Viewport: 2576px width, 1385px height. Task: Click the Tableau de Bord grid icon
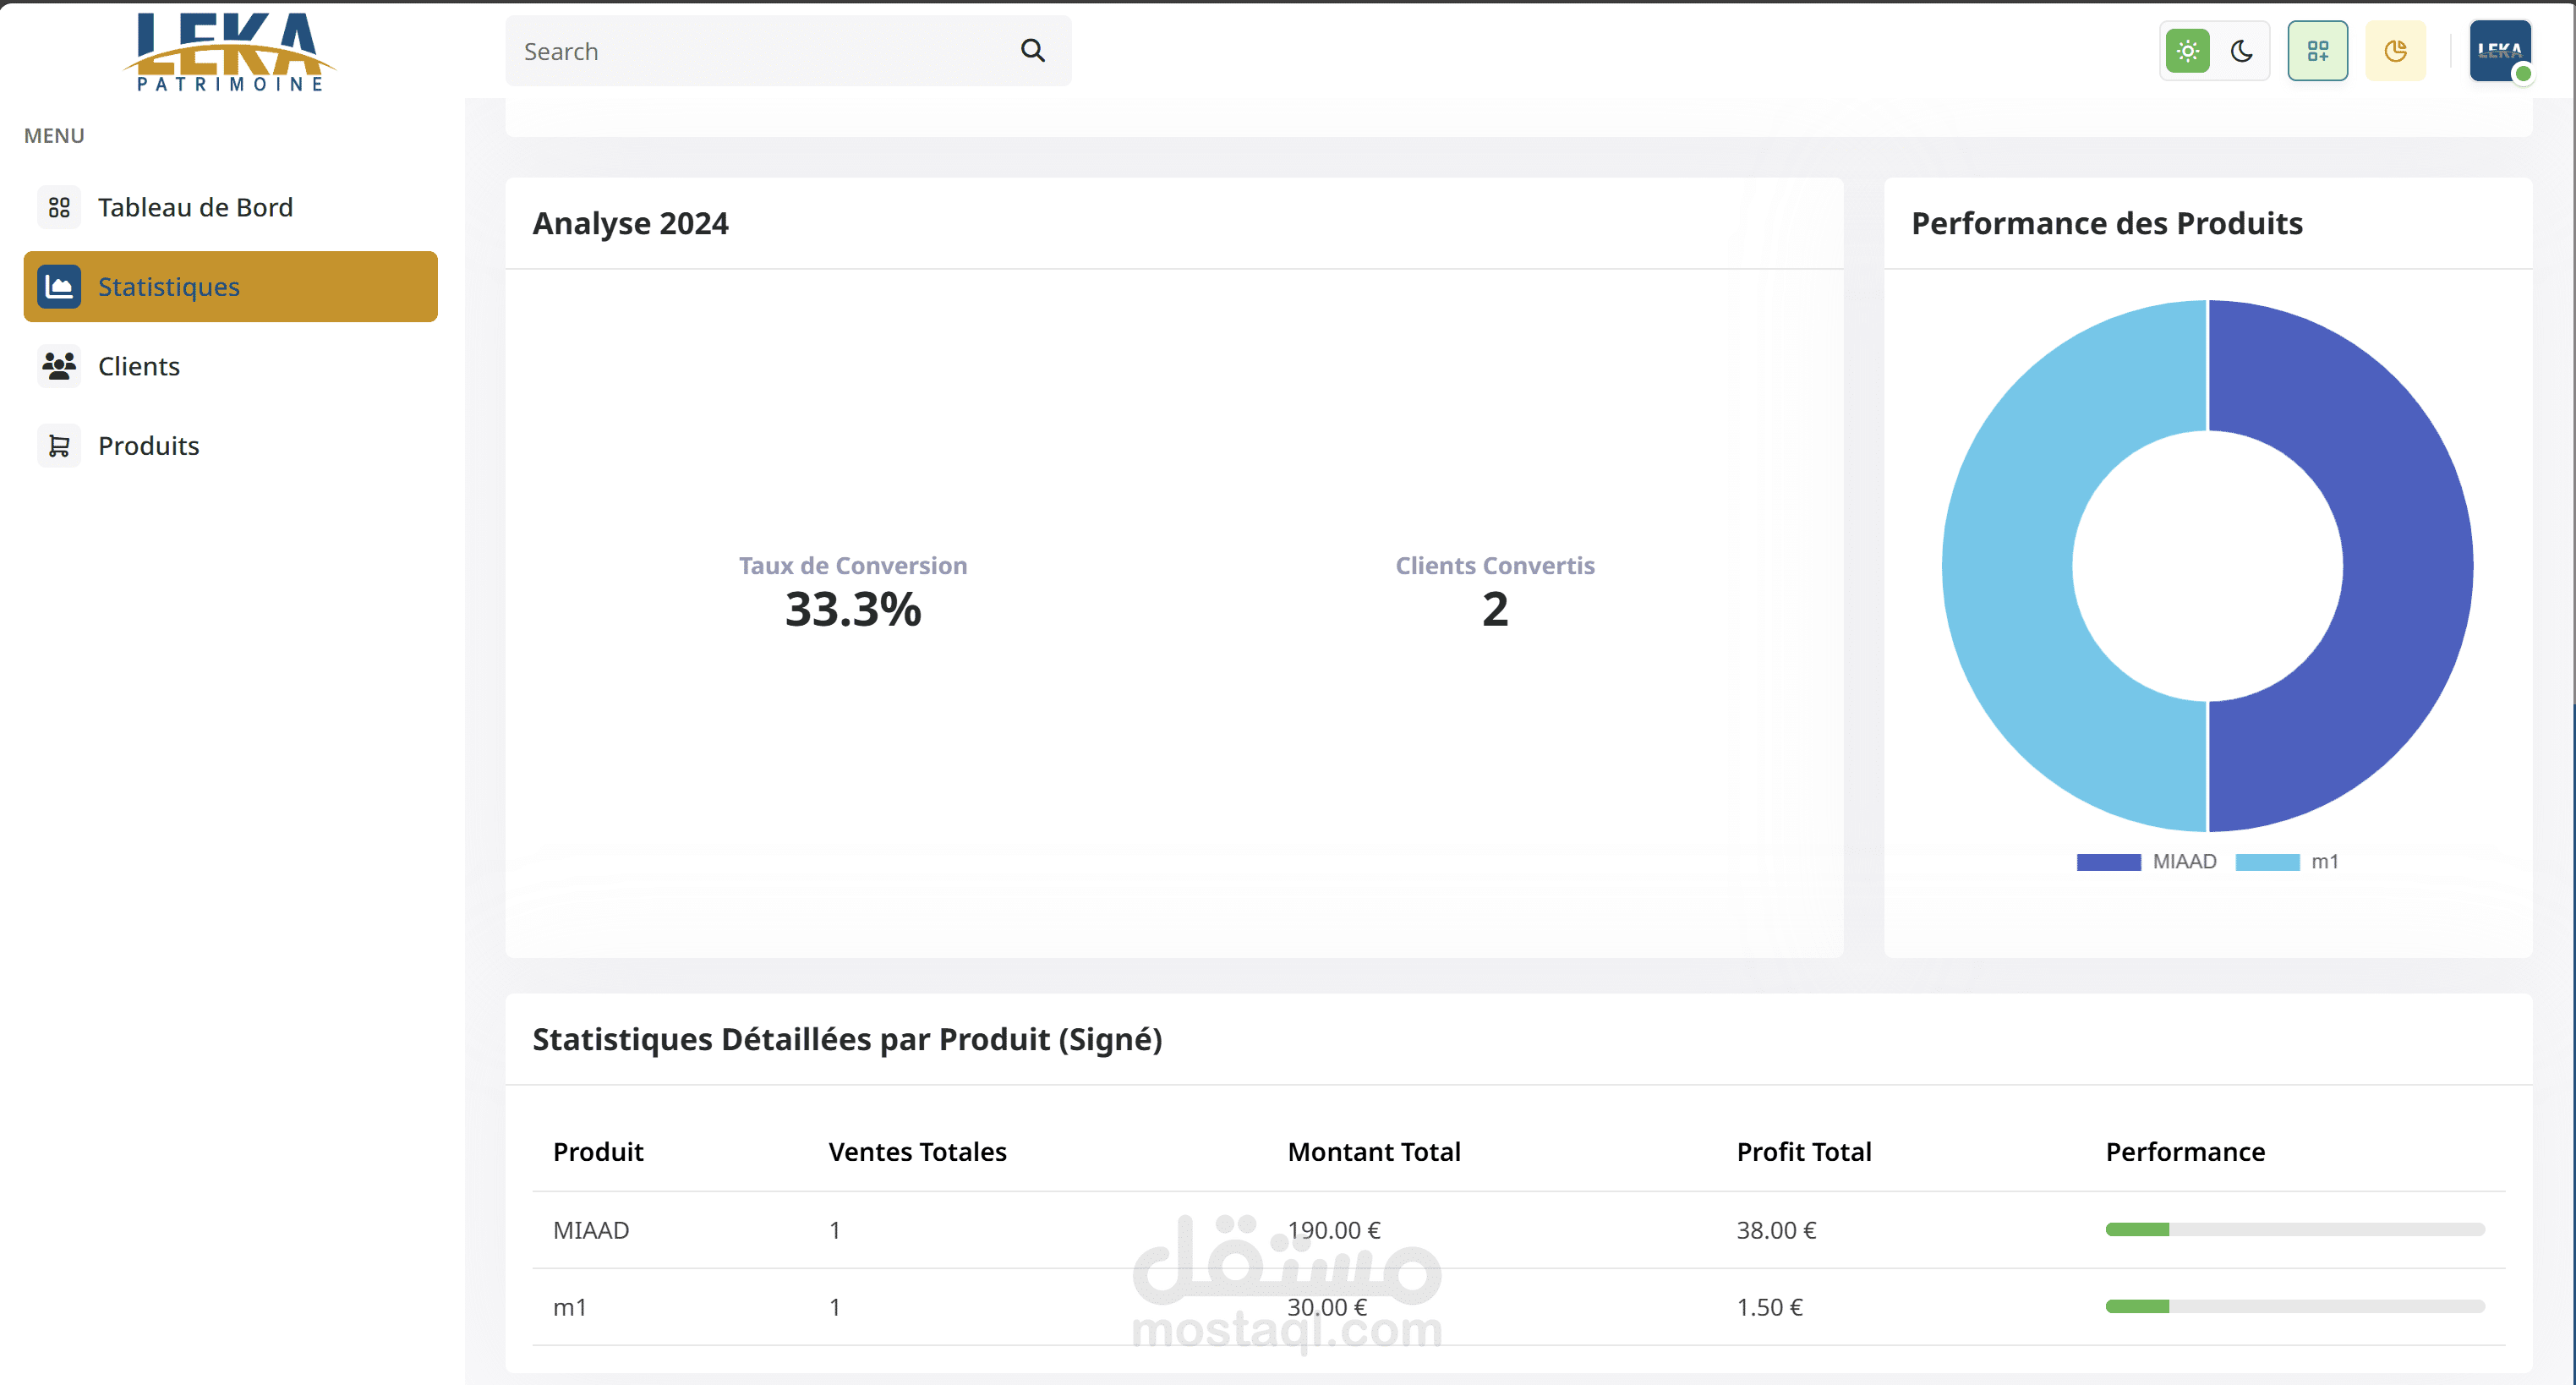[x=59, y=207]
